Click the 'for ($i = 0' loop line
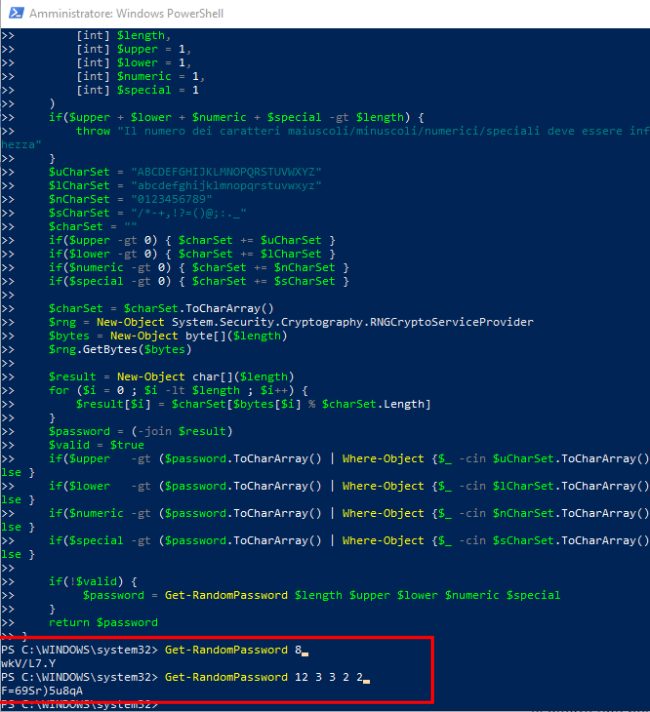Screen dimensions: 650x712 pos(178,390)
